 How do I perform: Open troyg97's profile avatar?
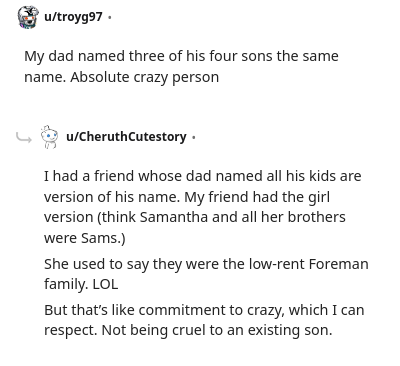click(x=28, y=17)
